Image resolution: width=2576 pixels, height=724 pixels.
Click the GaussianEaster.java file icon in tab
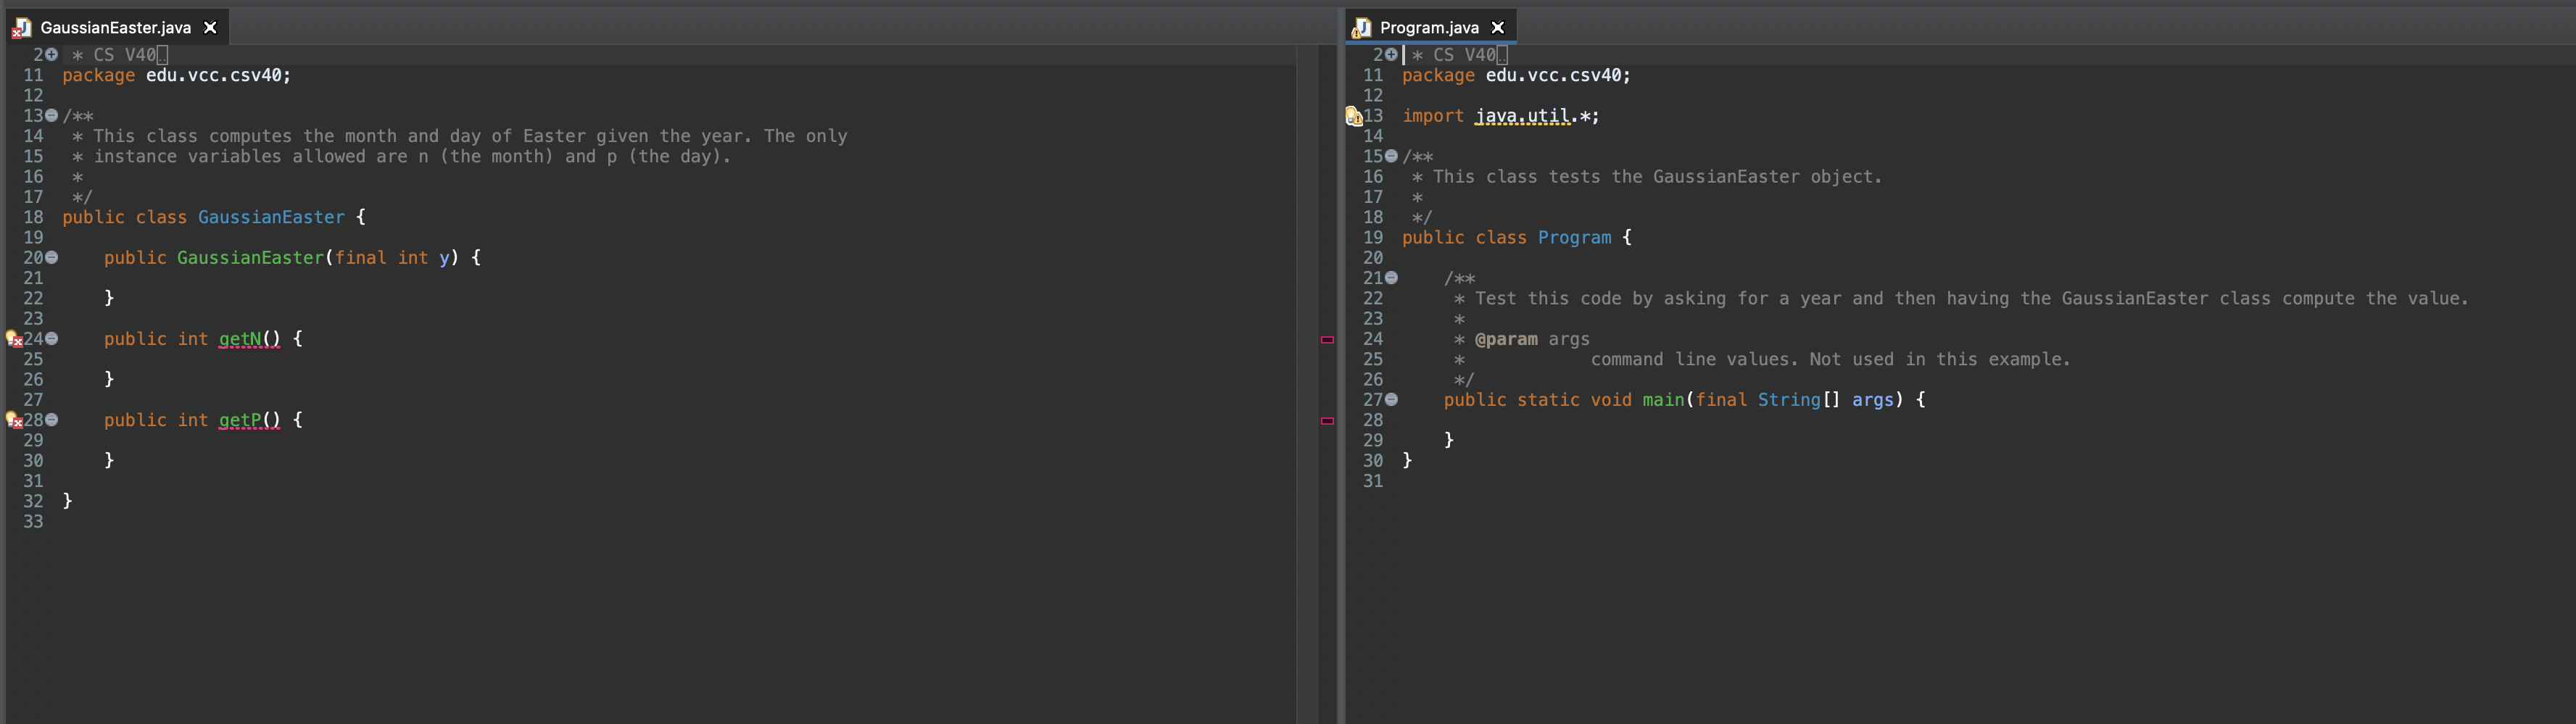point(21,28)
